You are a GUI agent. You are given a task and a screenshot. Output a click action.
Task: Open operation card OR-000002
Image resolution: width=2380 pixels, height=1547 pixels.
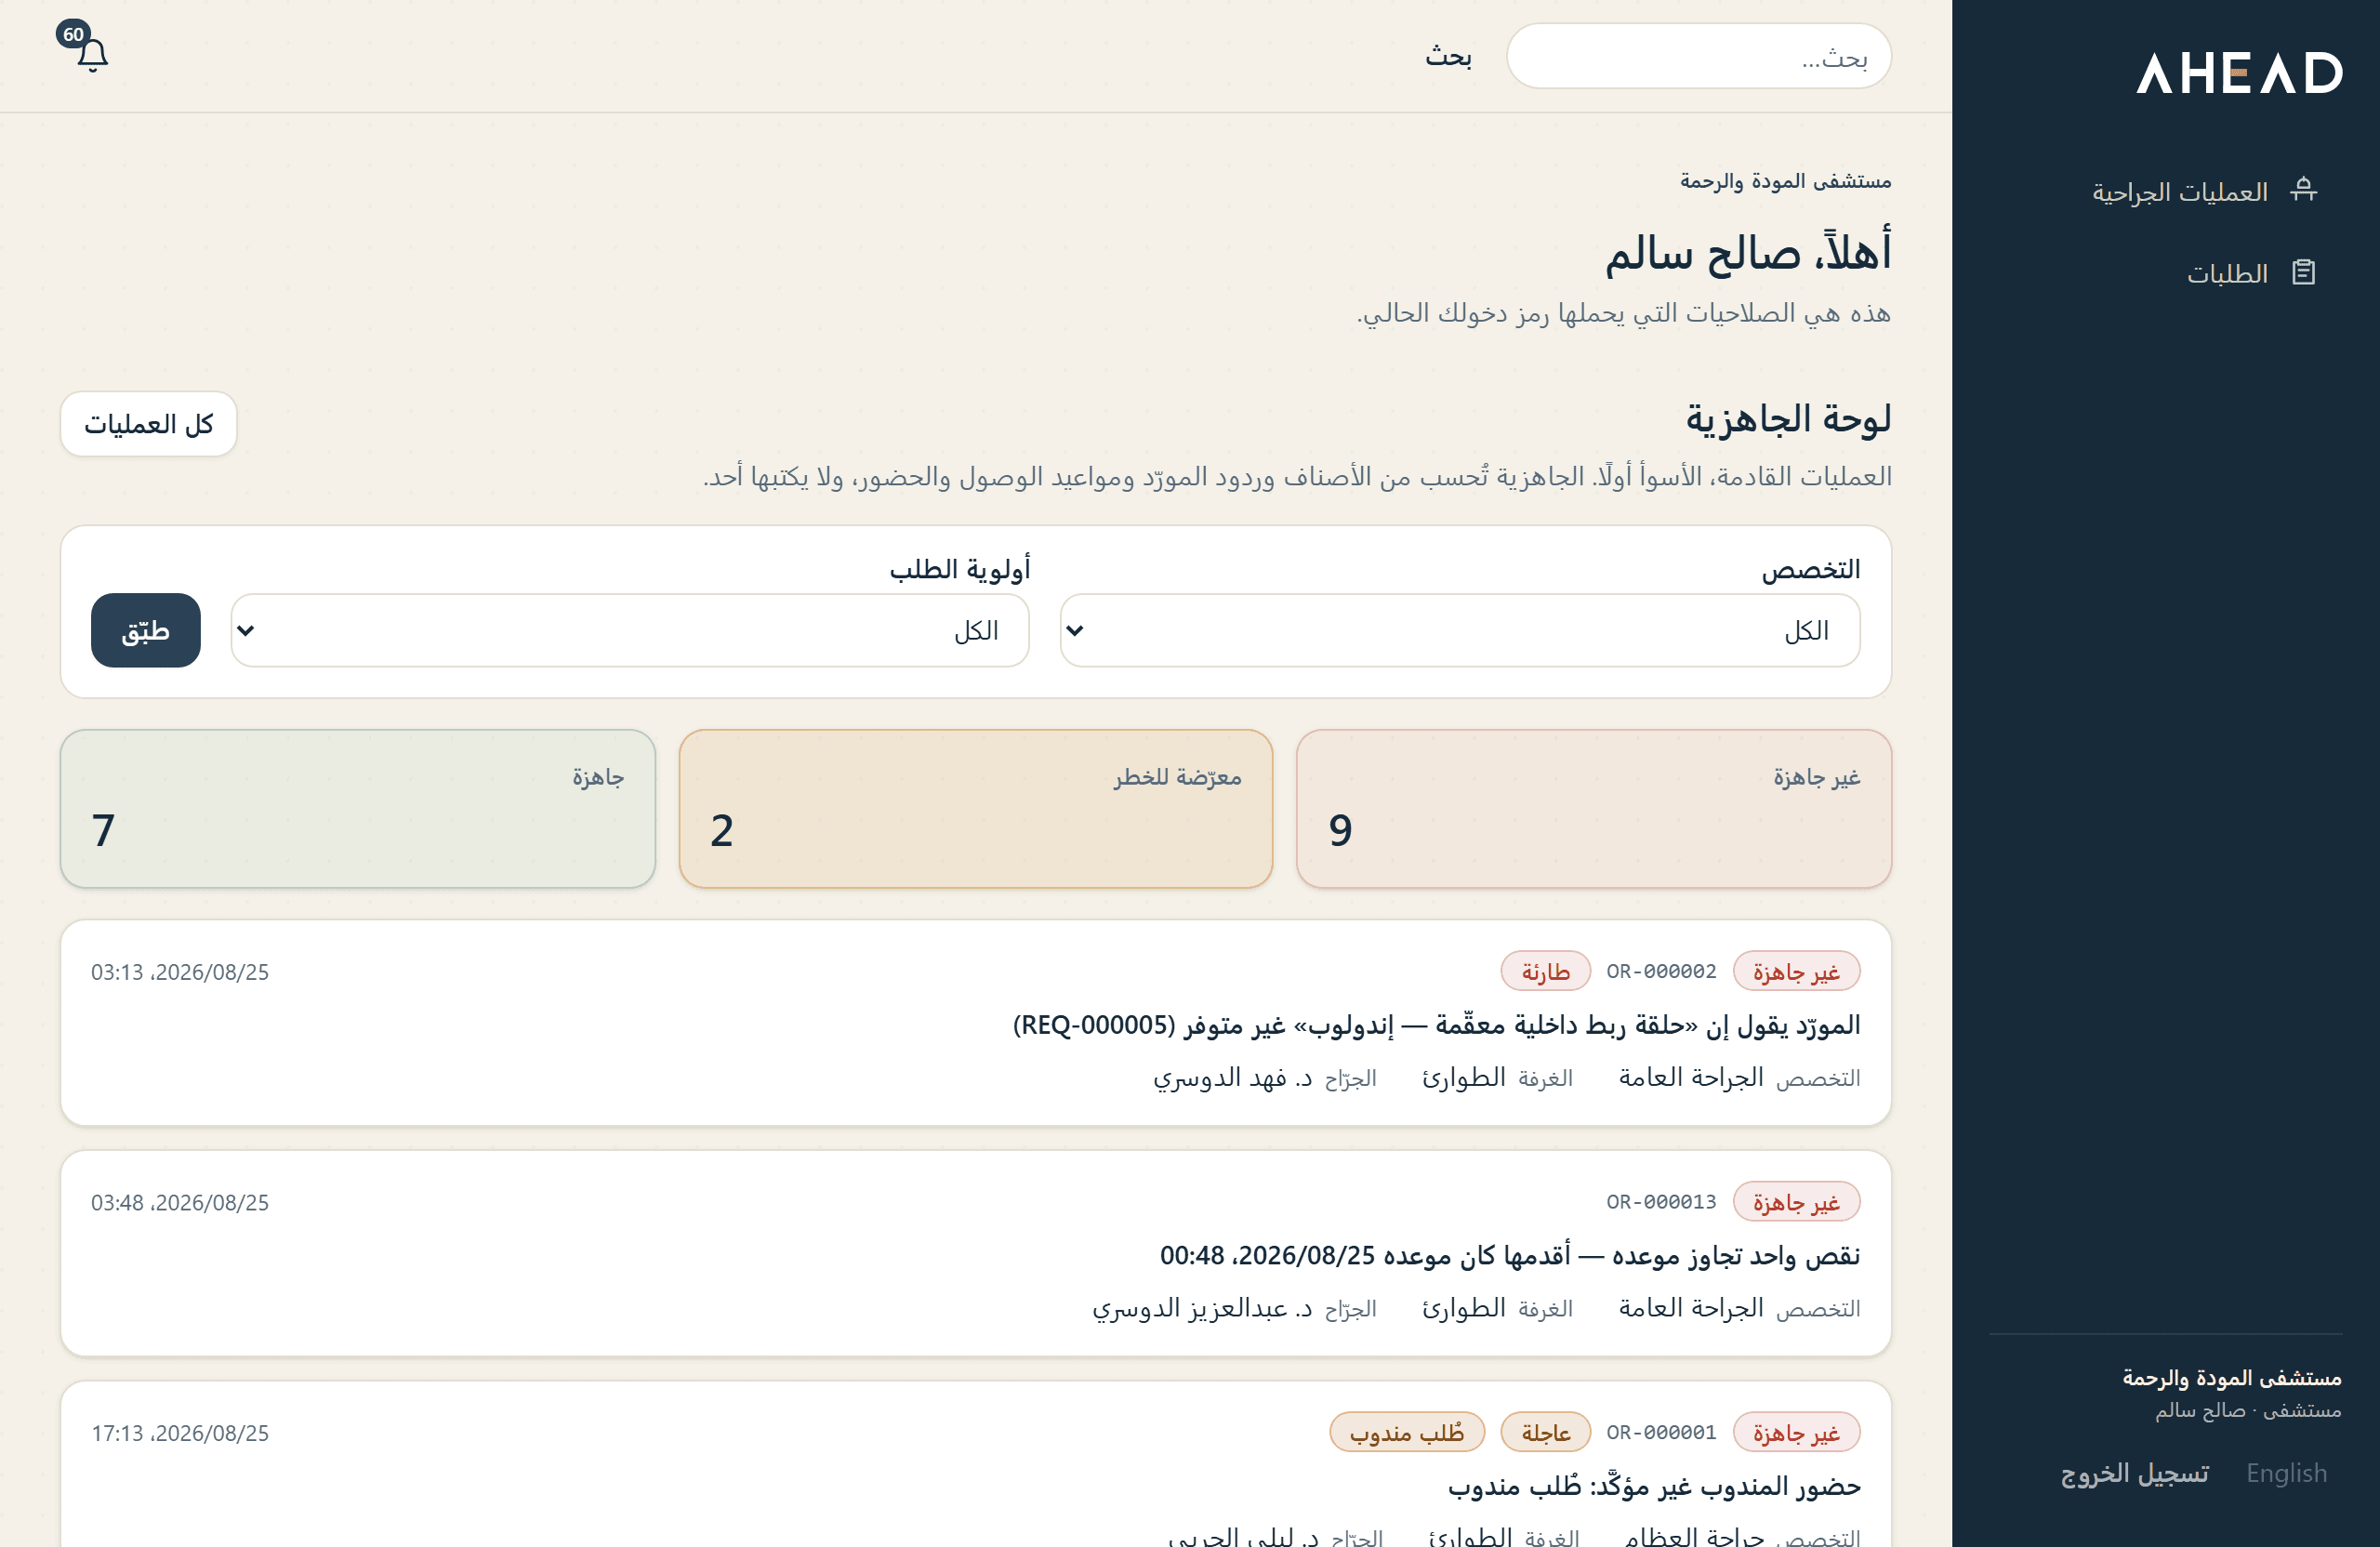(x=975, y=1022)
